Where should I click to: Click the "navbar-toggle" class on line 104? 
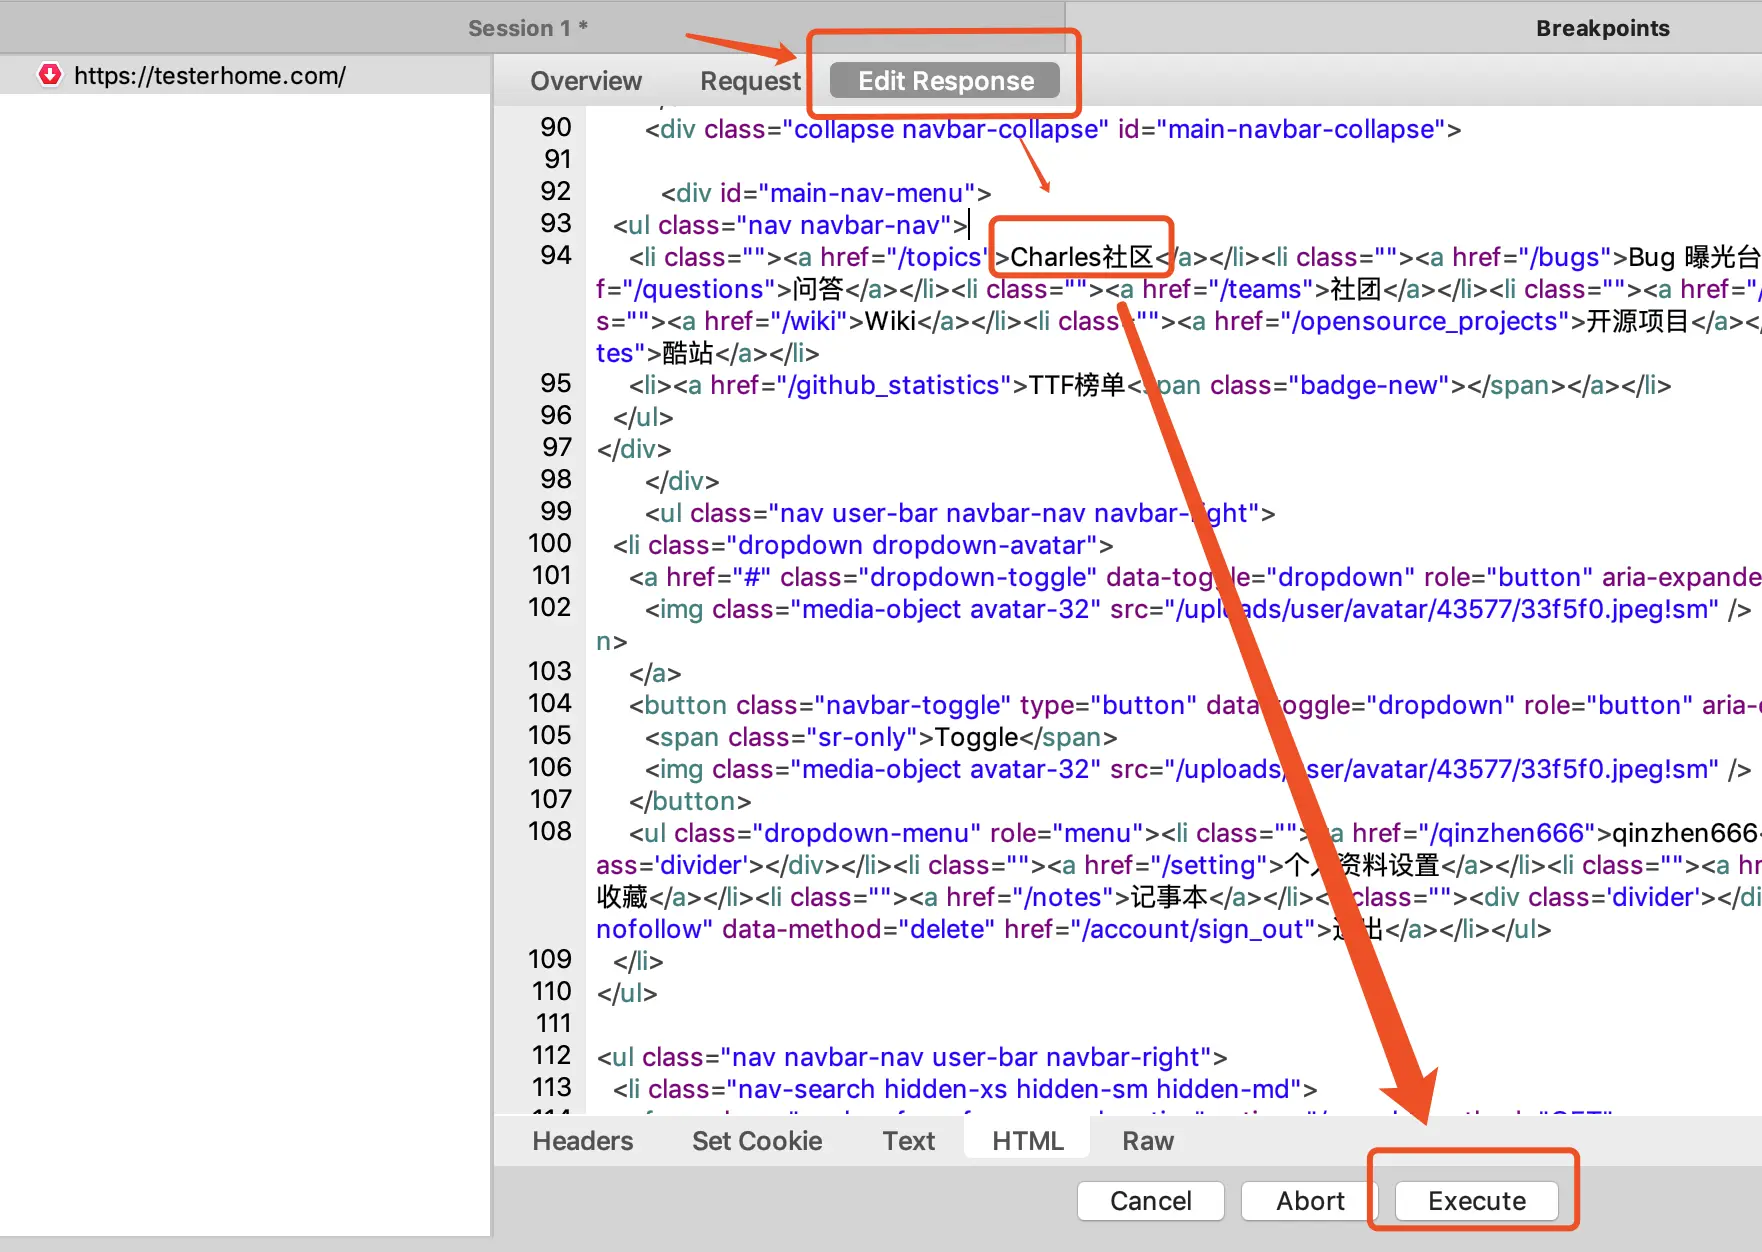(912, 705)
